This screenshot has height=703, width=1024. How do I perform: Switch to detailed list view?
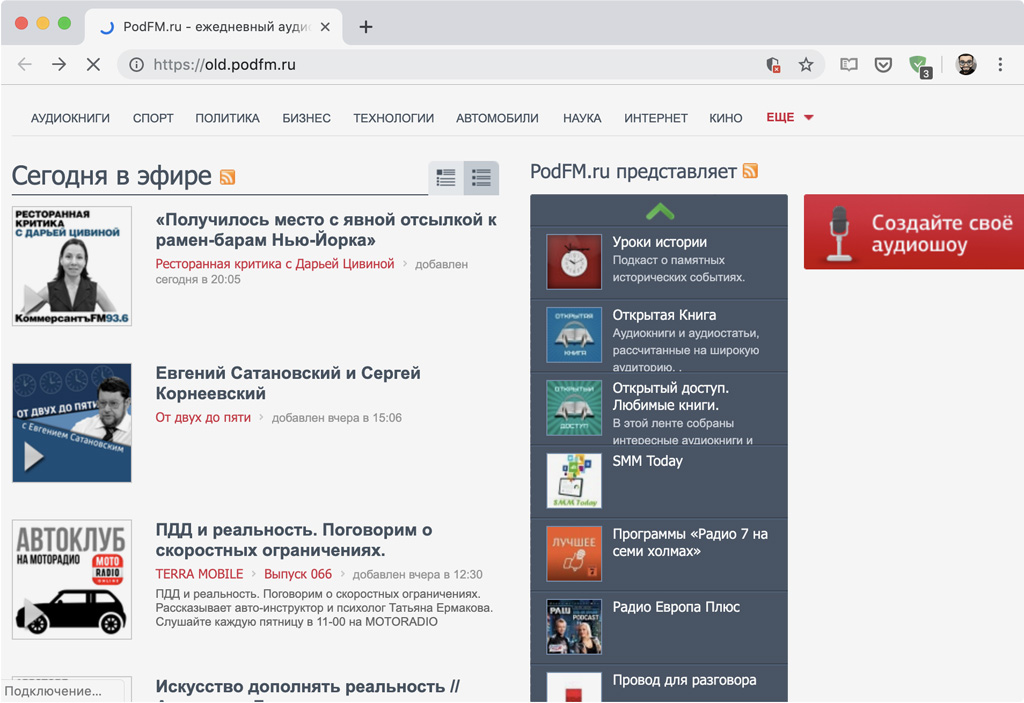point(481,178)
